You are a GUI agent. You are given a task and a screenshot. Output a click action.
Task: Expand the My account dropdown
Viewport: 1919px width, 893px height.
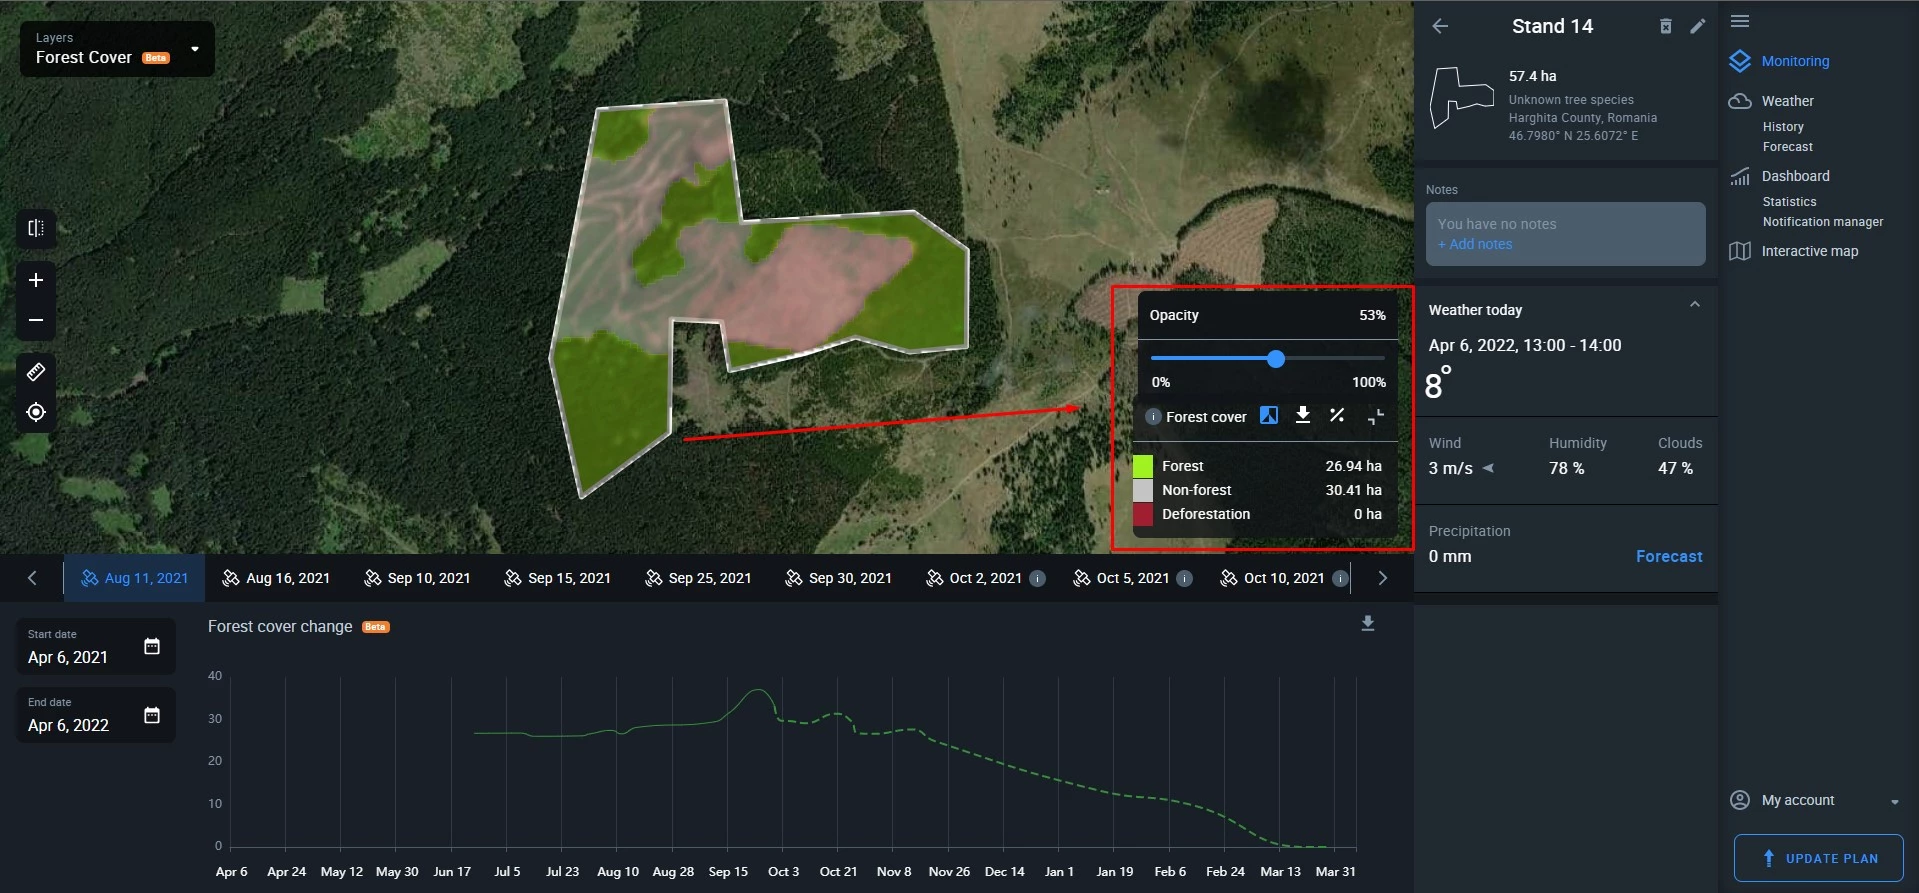1894,802
